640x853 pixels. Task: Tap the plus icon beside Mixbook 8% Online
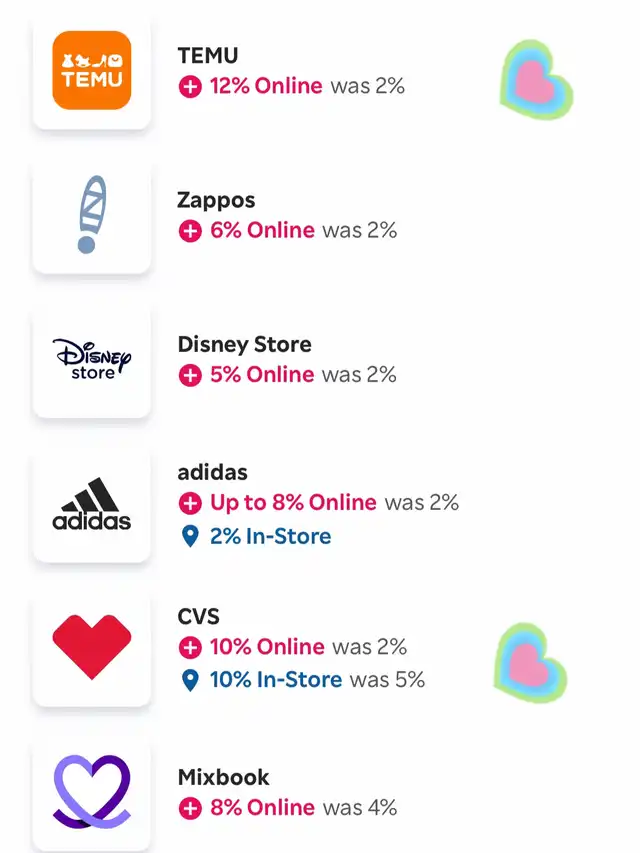pyautogui.click(x=190, y=808)
